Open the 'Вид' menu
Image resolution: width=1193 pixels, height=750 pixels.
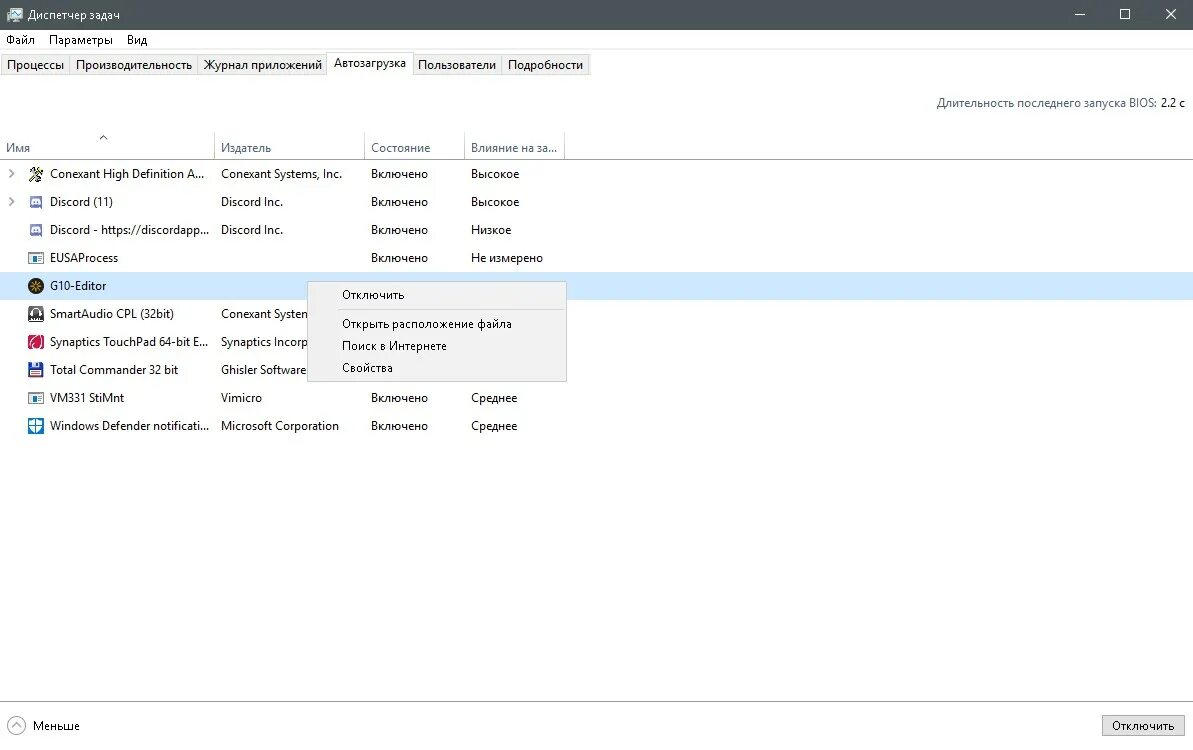pos(137,40)
